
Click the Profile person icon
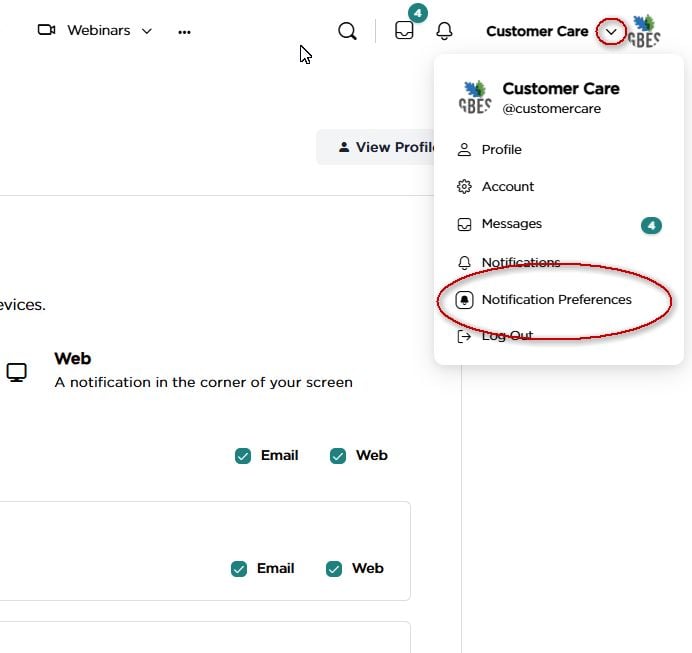[x=464, y=150]
